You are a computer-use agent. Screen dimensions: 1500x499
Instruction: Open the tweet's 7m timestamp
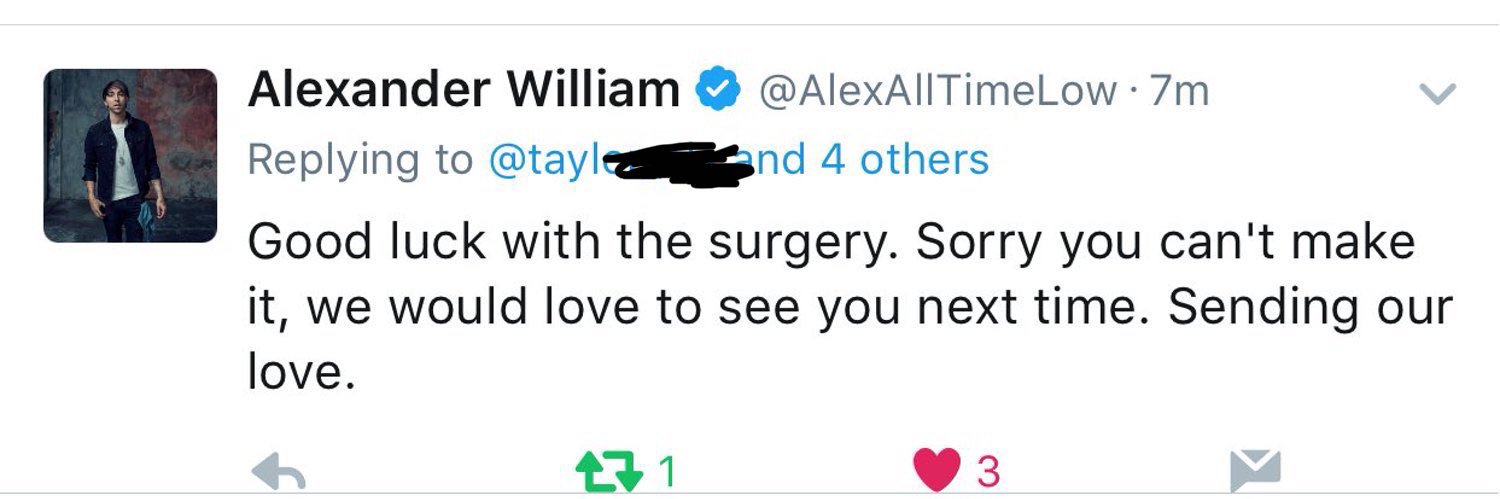[x=1180, y=92]
